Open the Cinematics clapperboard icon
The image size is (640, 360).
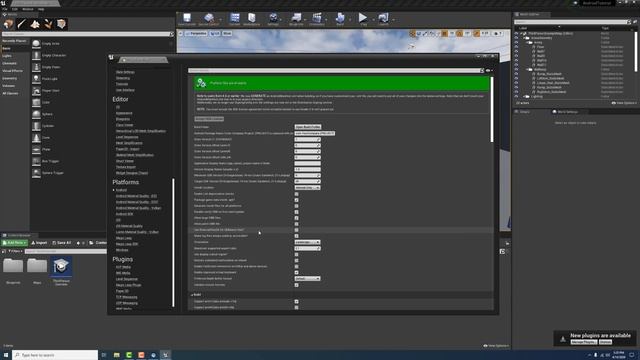tap(317, 18)
